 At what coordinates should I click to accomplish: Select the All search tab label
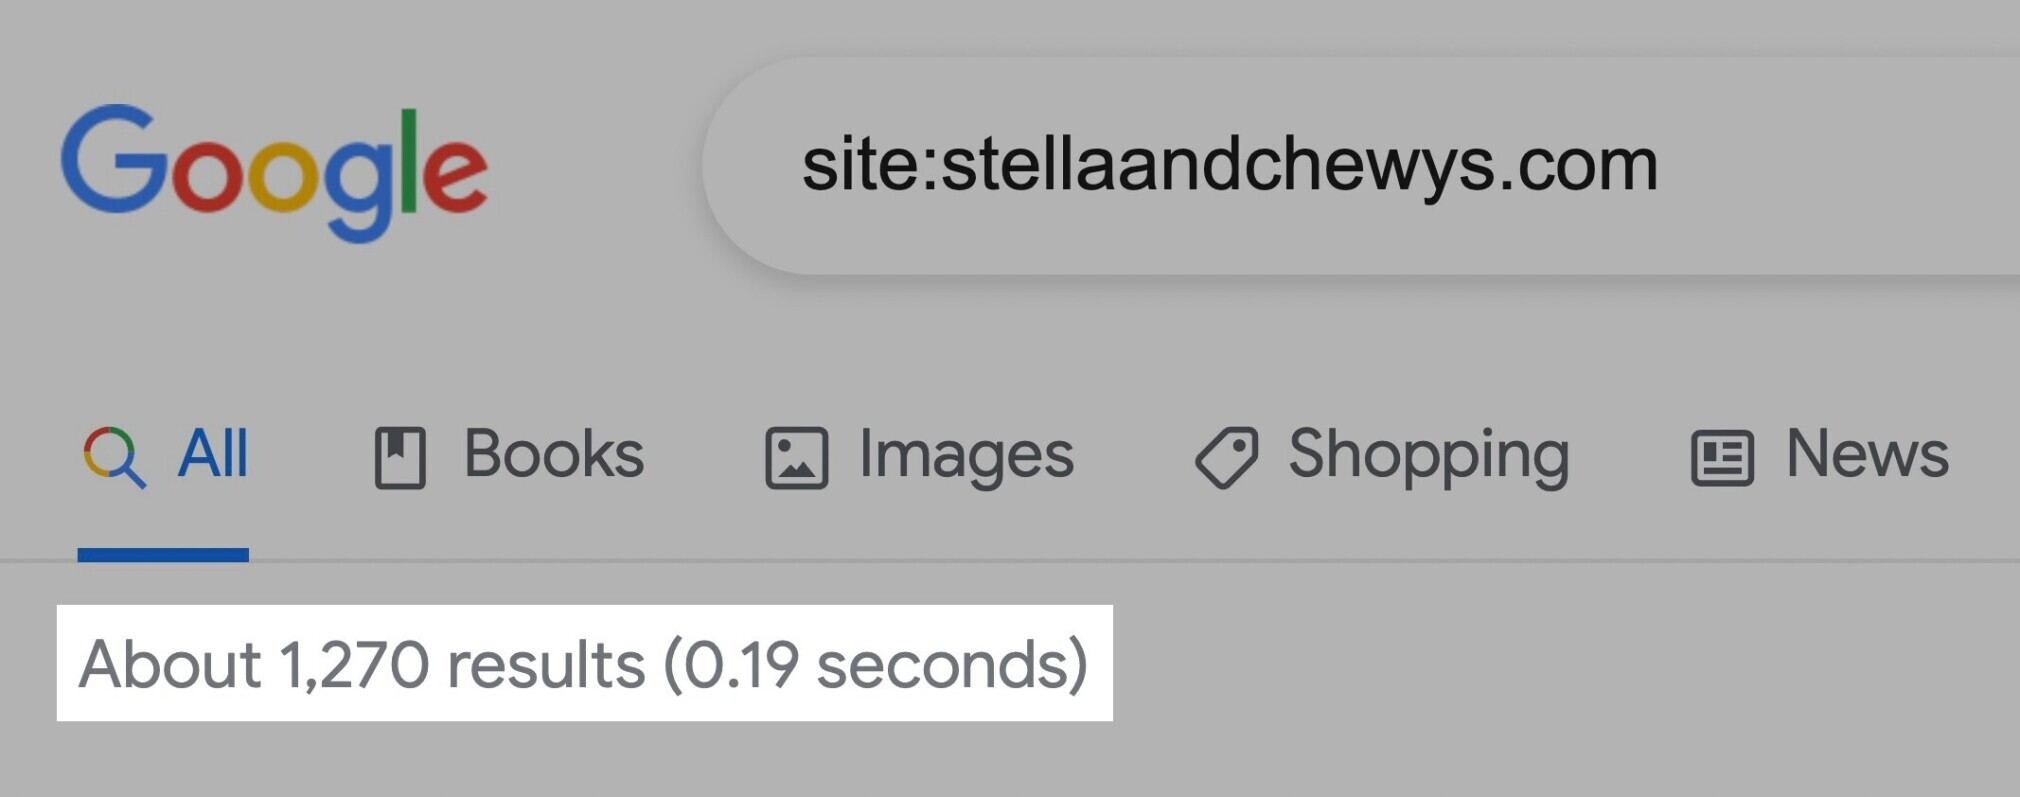[x=212, y=454]
